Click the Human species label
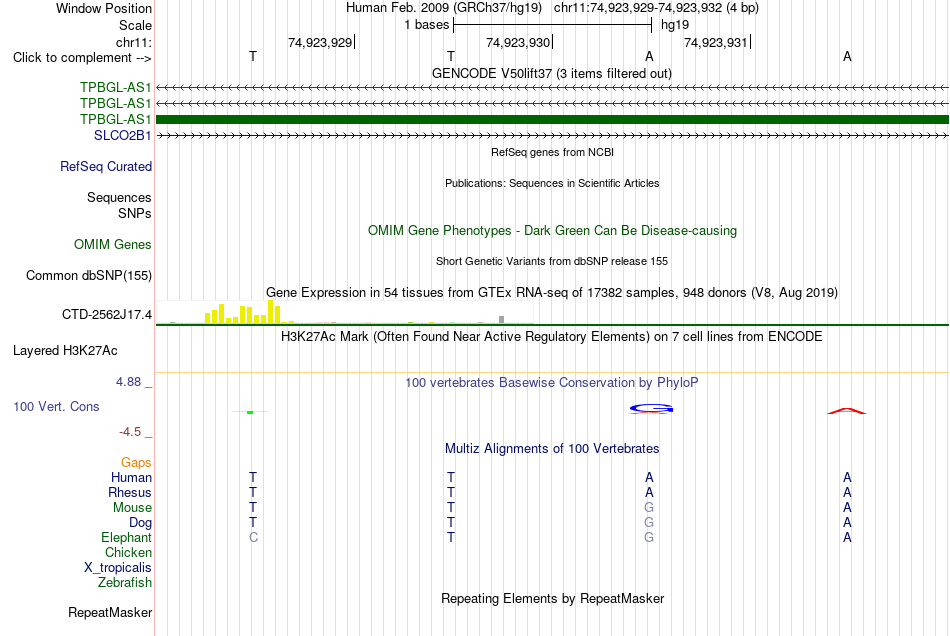Image resolution: width=950 pixels, height=636 pixels. tap(131, 477)
